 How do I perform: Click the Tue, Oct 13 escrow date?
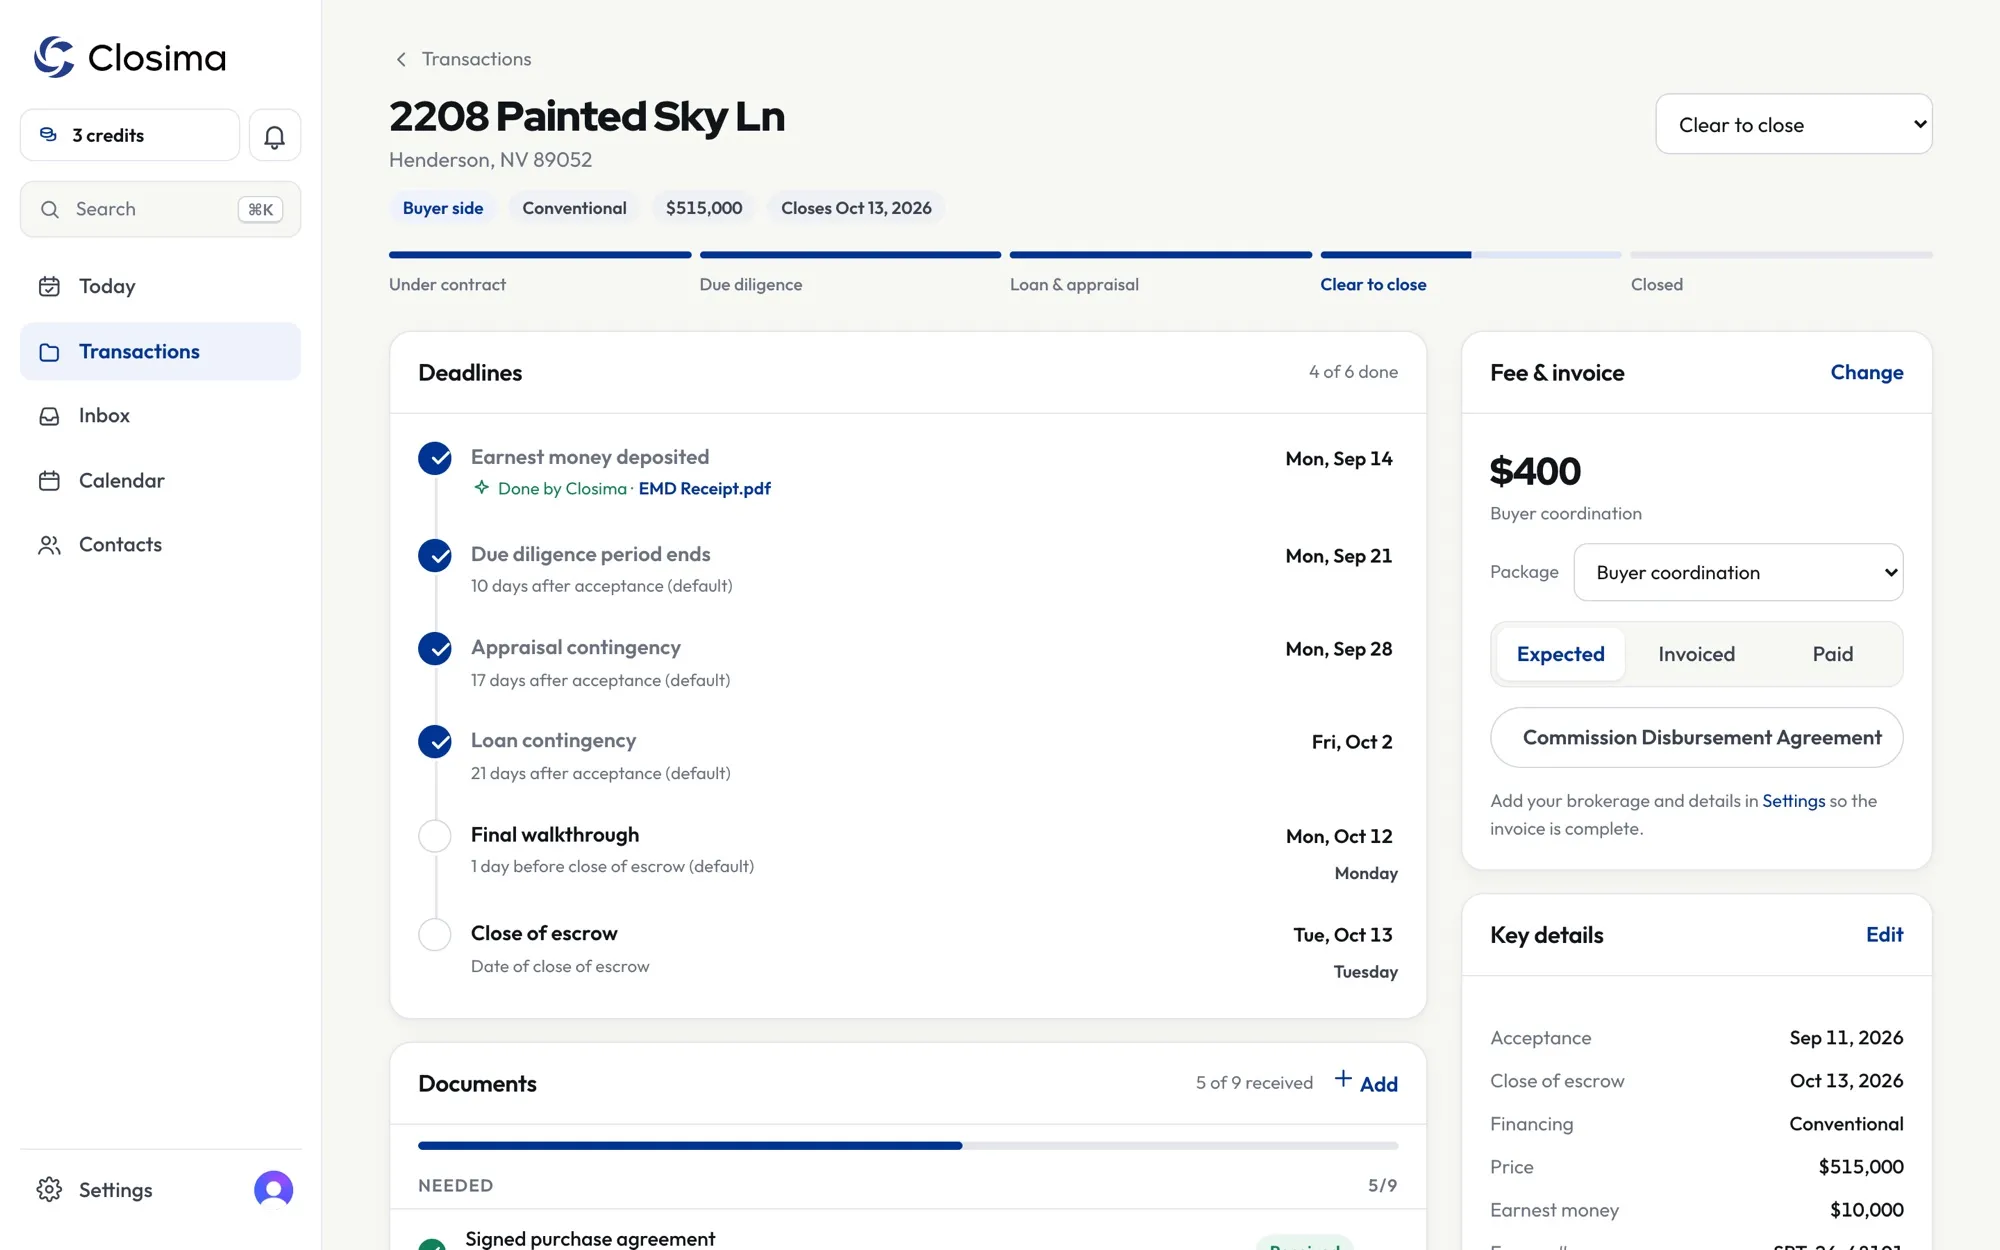(1342, 935)
